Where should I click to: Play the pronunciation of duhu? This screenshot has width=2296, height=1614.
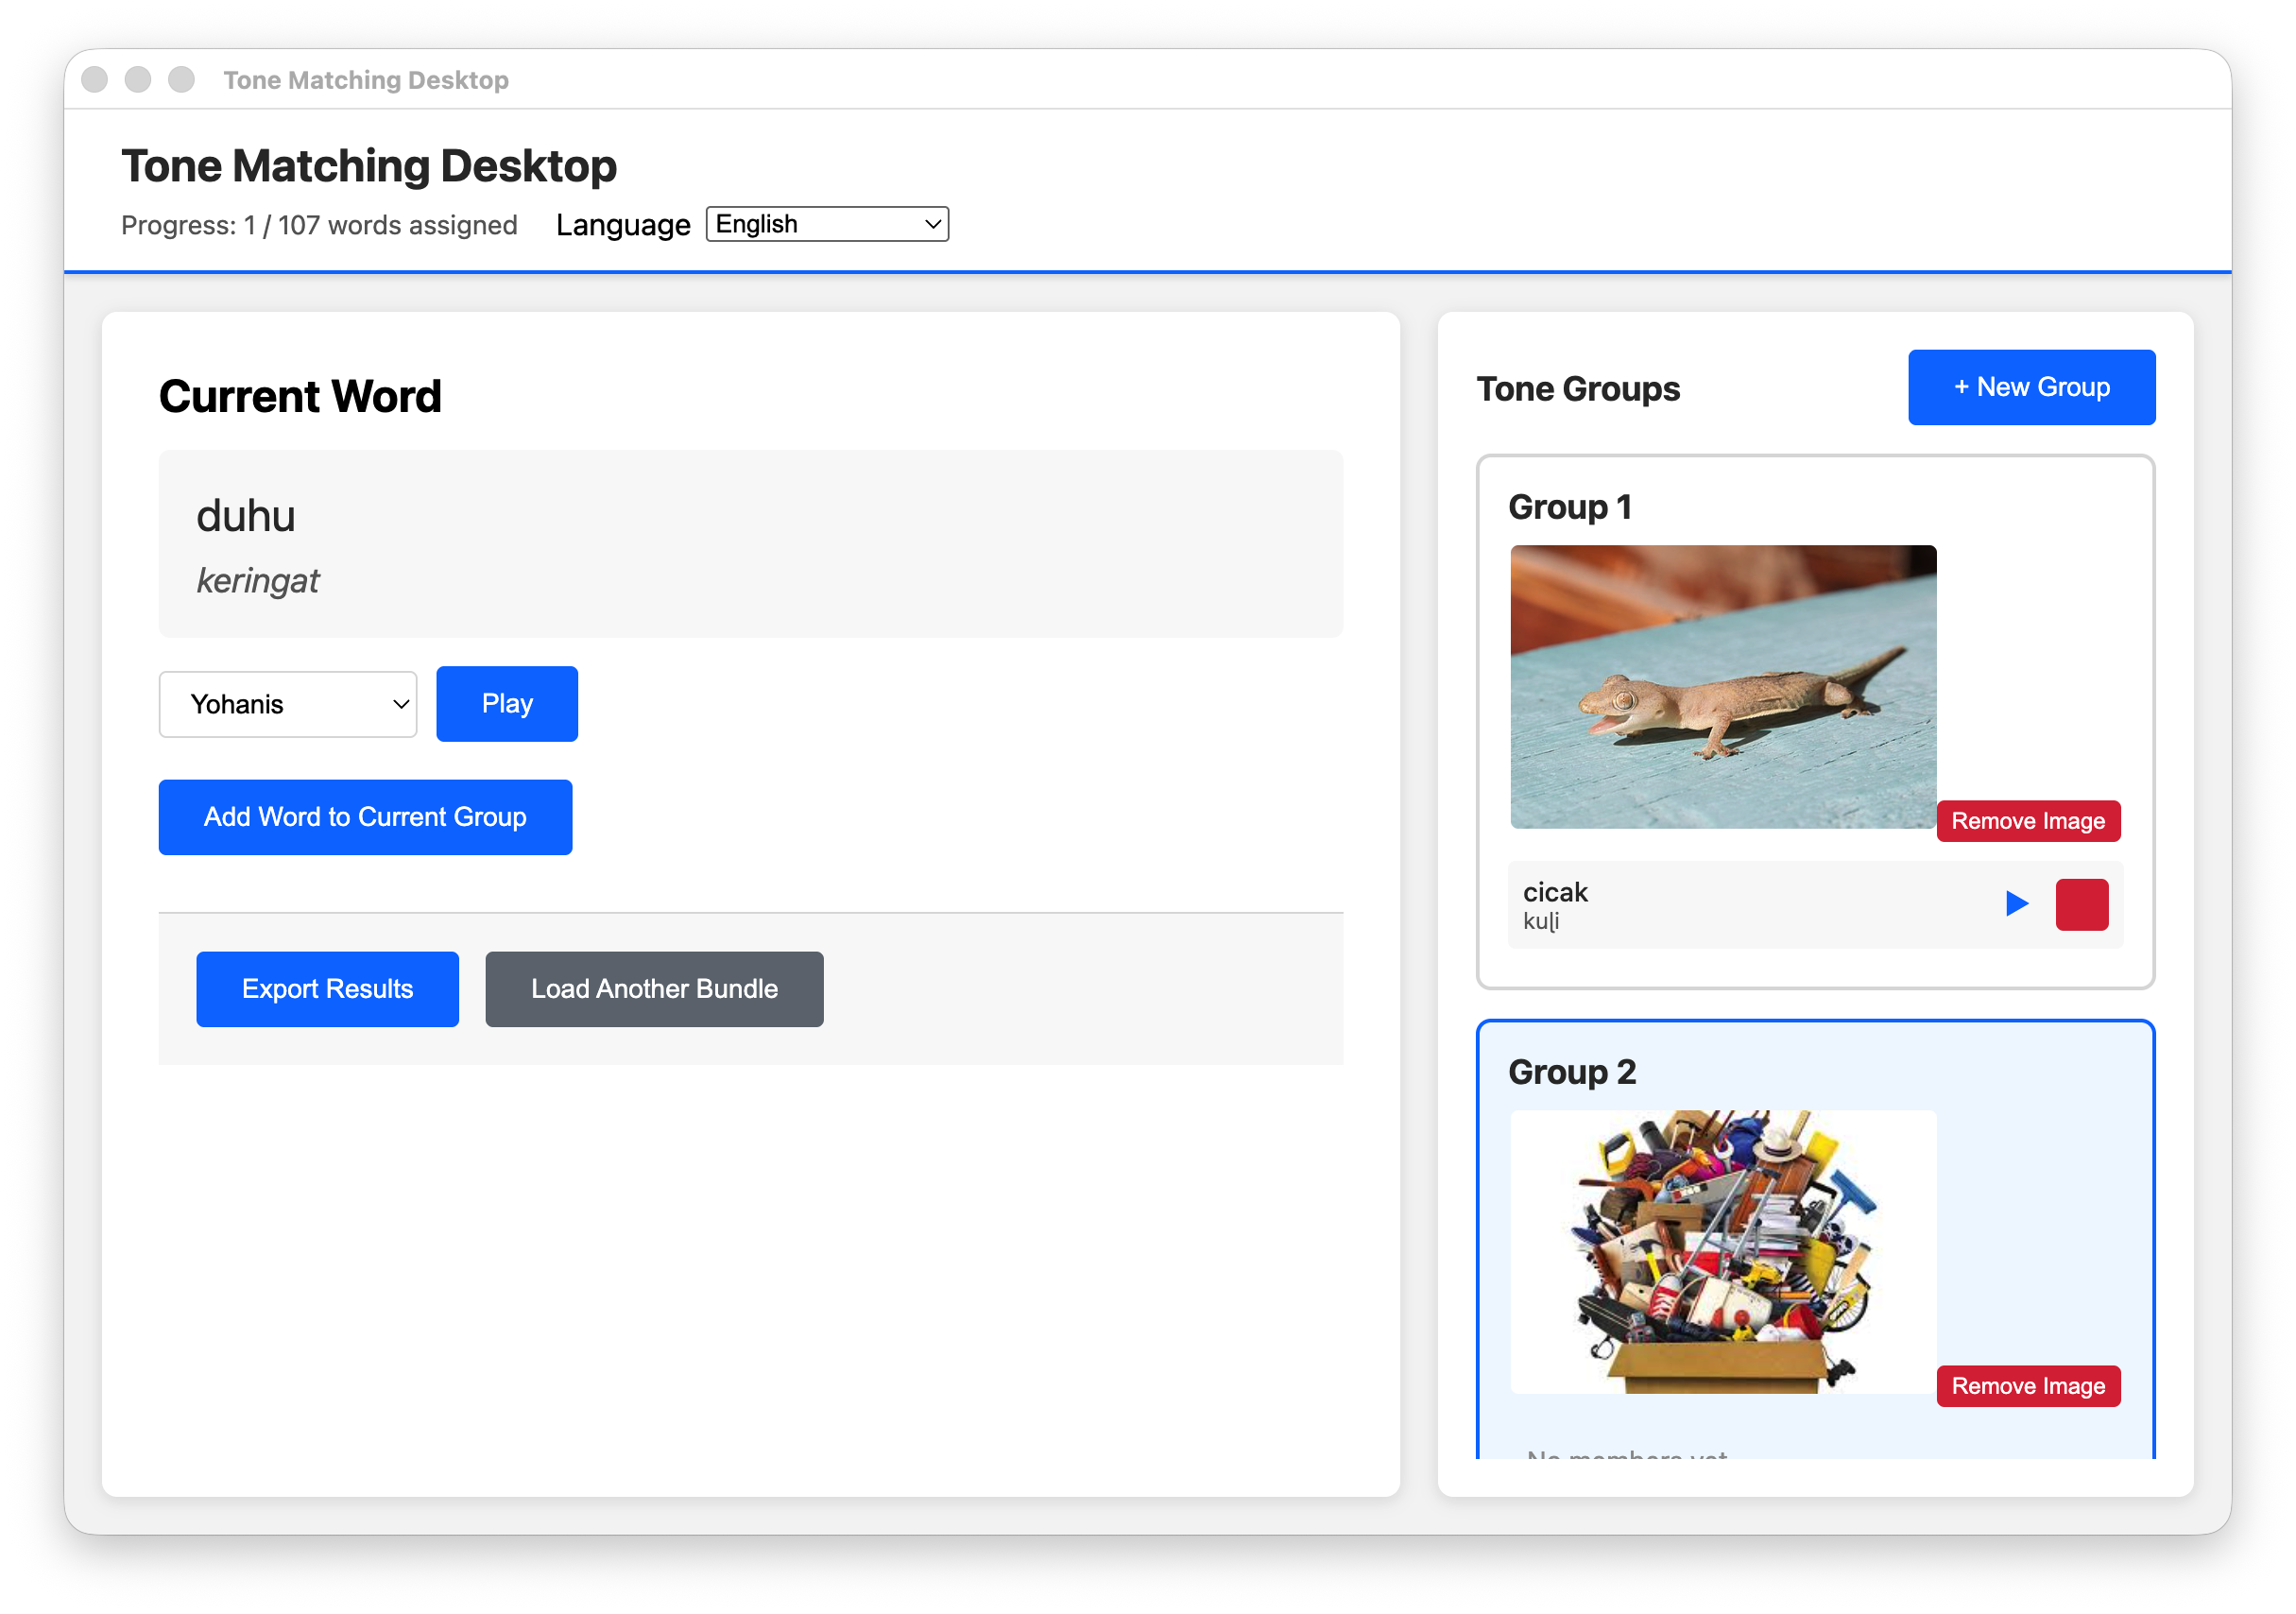click(x=506, y=703)
